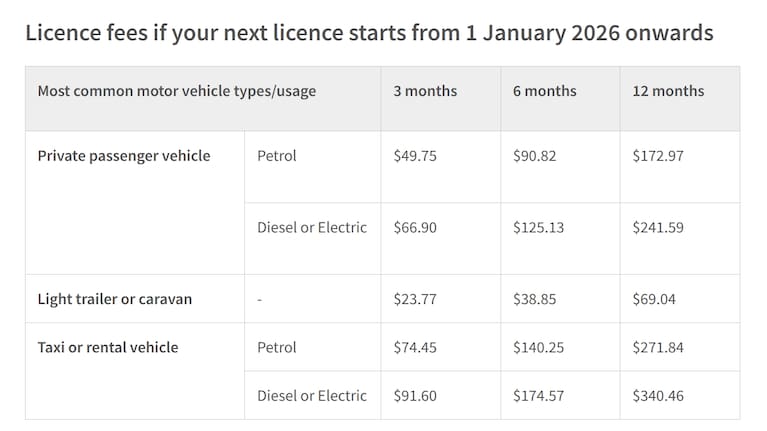Screen dimensions: 767x431
Task: Click the $66.90 fee cell
Action: [x=415, y=227]
